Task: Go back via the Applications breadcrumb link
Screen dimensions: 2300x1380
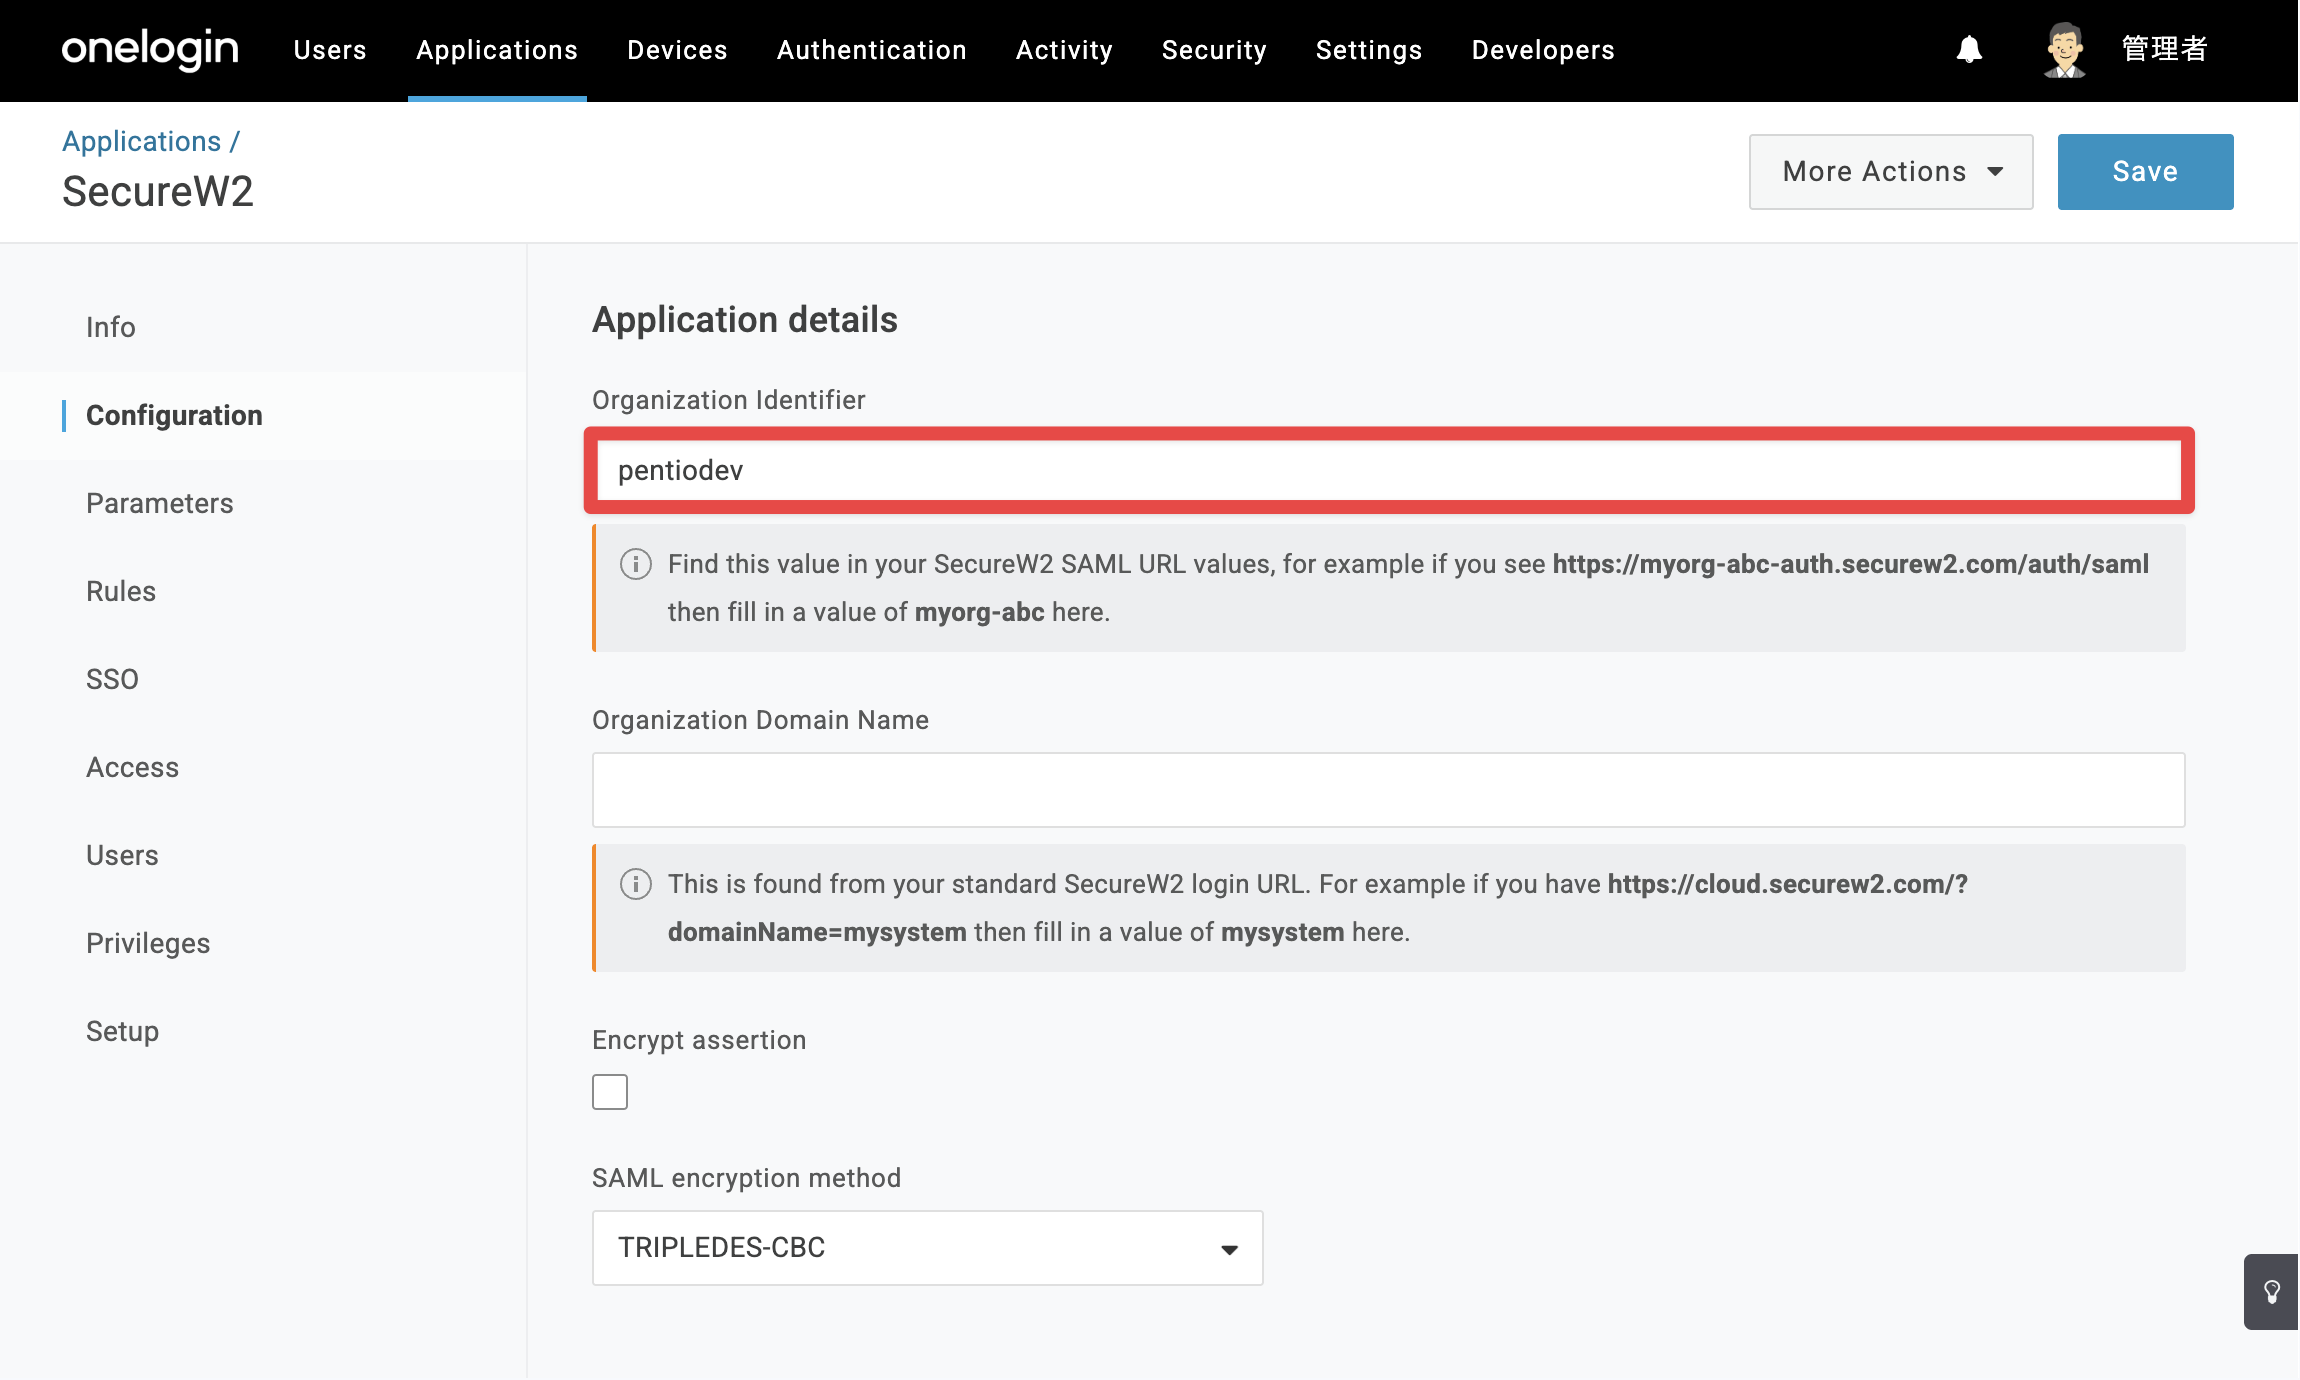Action: 142,141
